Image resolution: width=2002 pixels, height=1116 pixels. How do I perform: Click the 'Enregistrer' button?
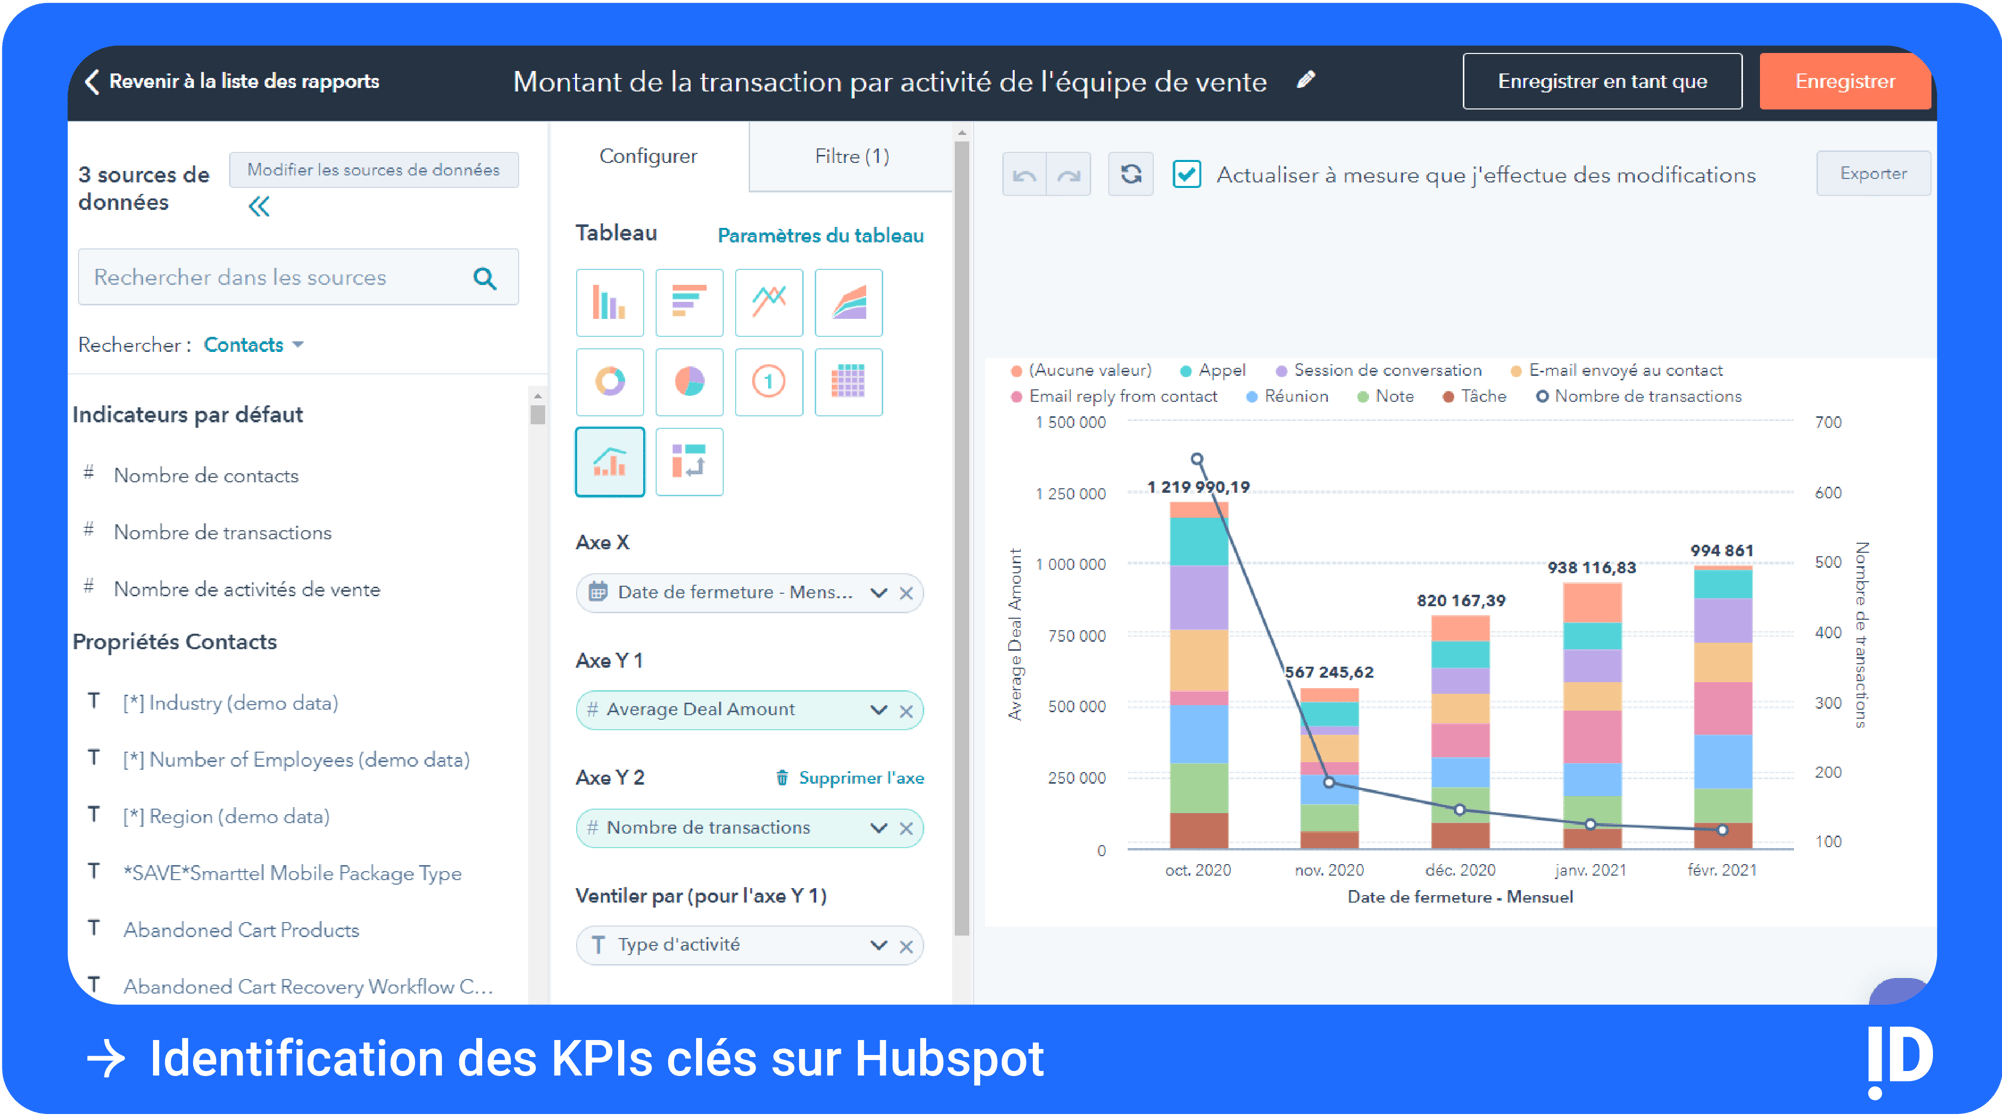(1844, 81)
